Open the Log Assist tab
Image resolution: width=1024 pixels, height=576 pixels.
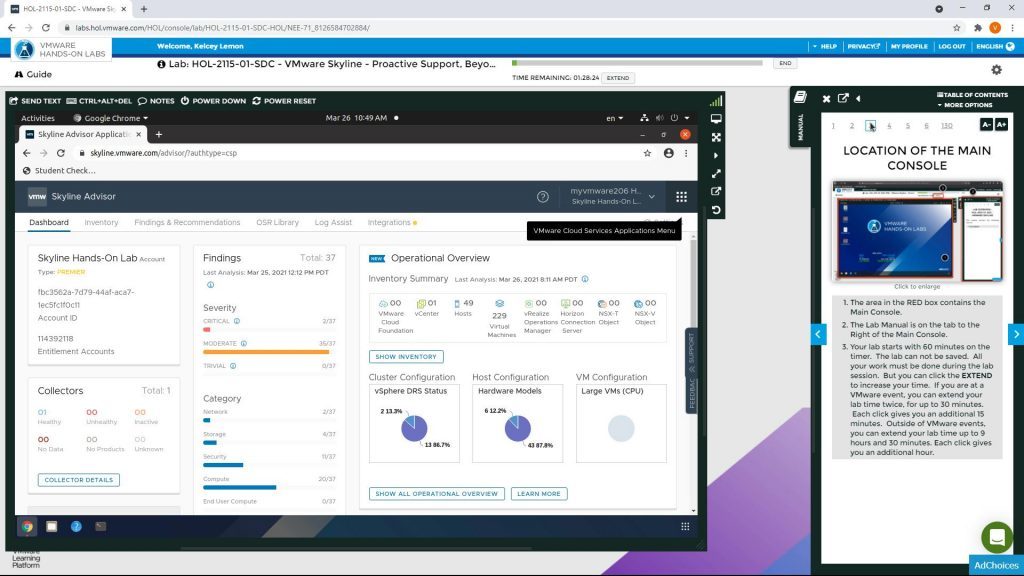click(333, 222)
